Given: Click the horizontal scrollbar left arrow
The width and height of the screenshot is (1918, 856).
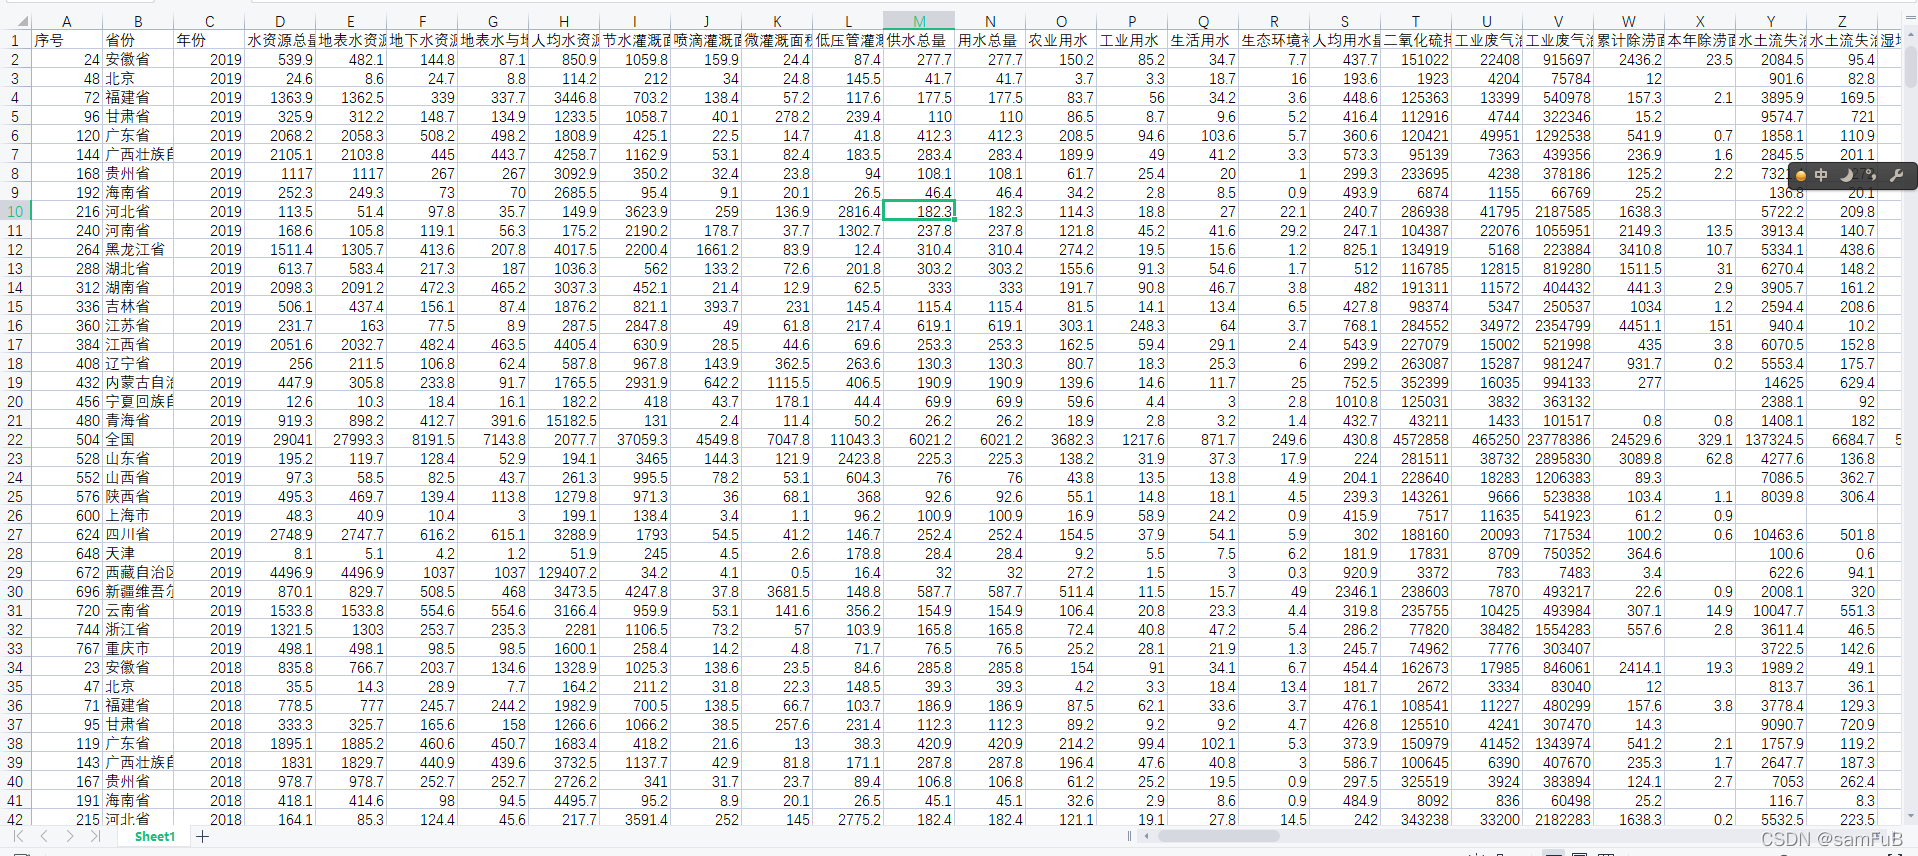Looking at the screenshot, I should (x=1148, y=836).
